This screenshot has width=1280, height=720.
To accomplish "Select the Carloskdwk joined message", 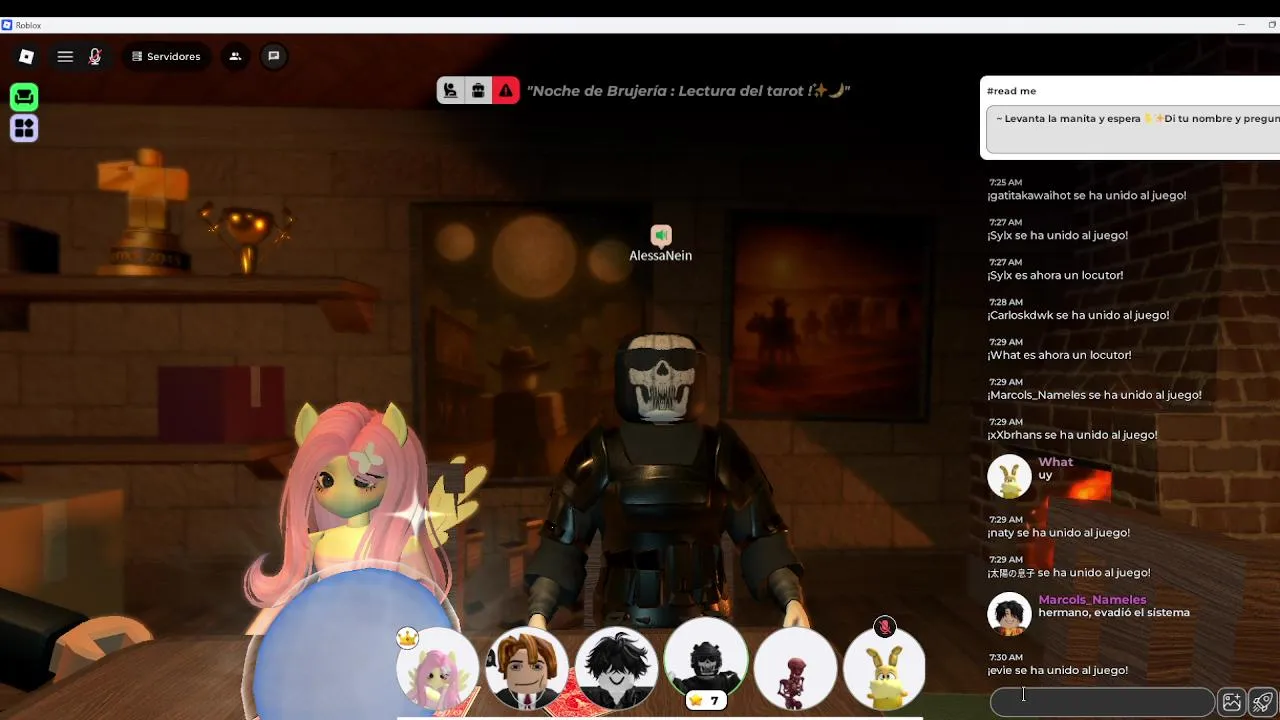I will tap(1078, 316).
